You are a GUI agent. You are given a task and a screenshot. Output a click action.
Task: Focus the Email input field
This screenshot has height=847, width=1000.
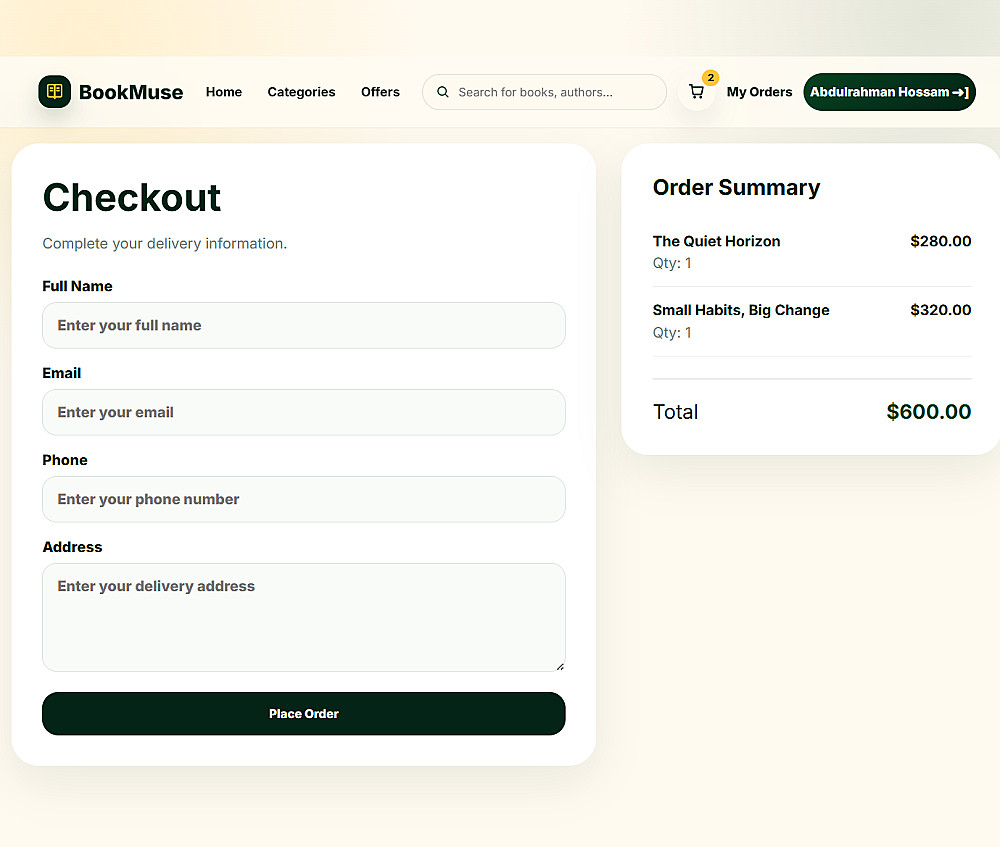pos(304,413)
